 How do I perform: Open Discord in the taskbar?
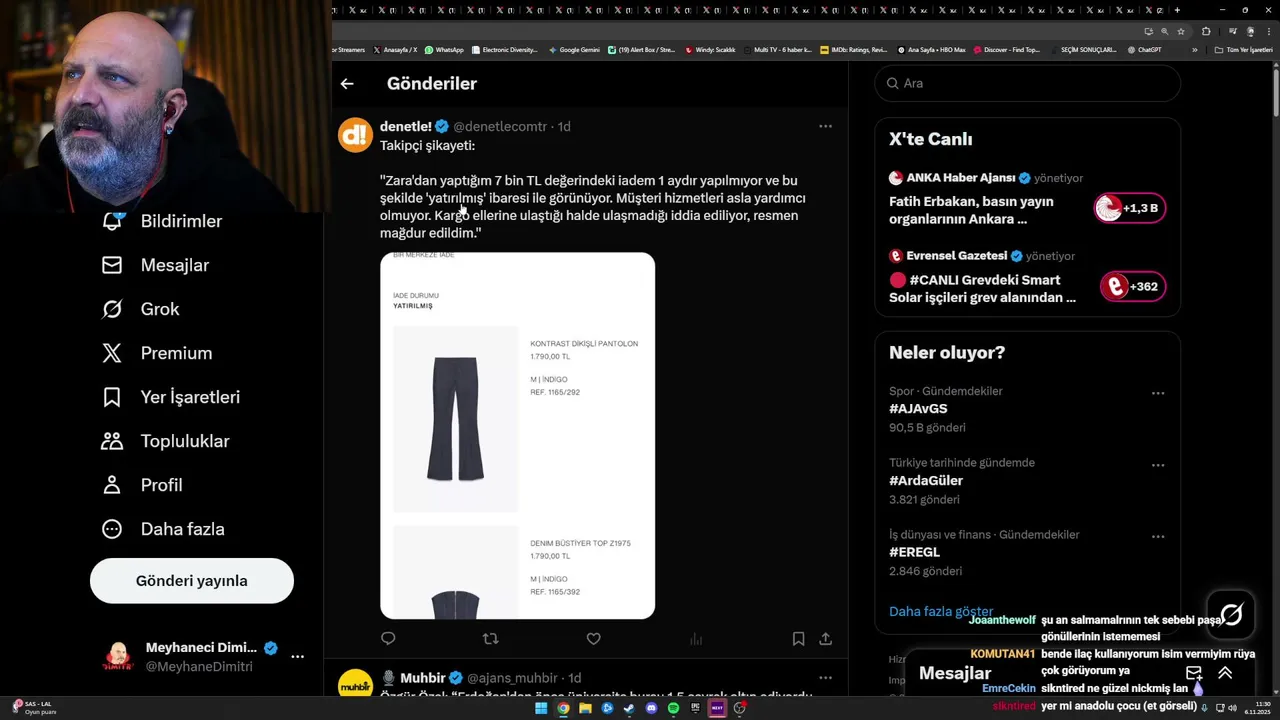651,708
